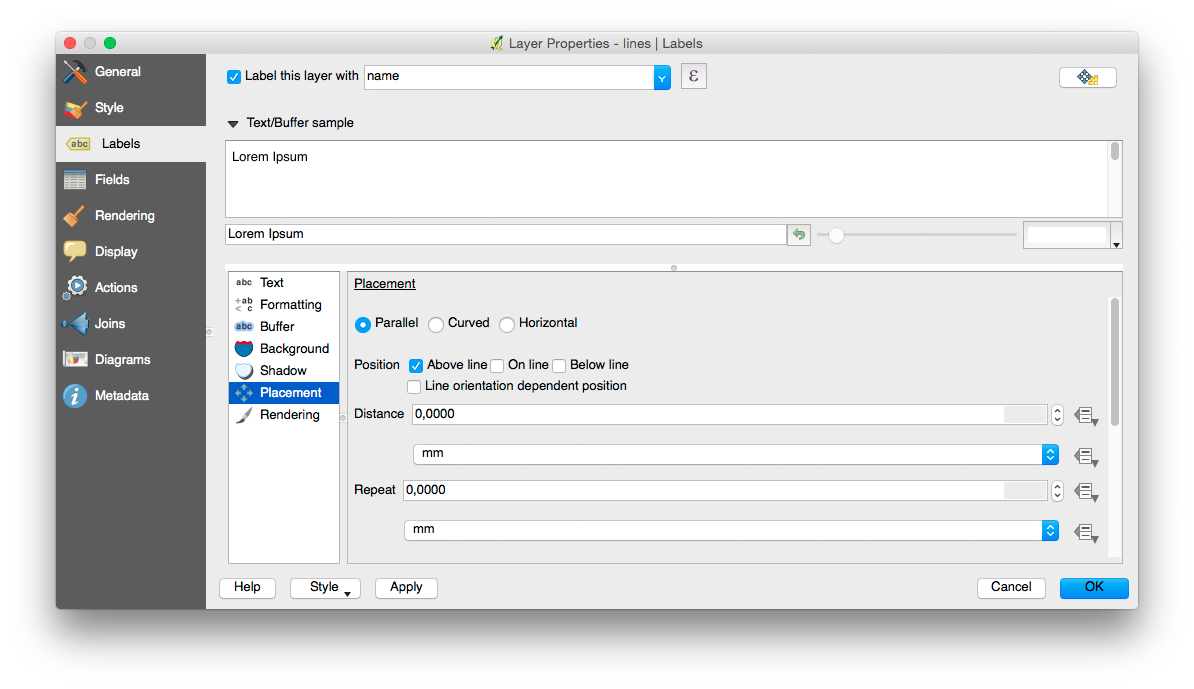Confirm with the OK button
The image size is (1194, 689).
[1094, 588]
